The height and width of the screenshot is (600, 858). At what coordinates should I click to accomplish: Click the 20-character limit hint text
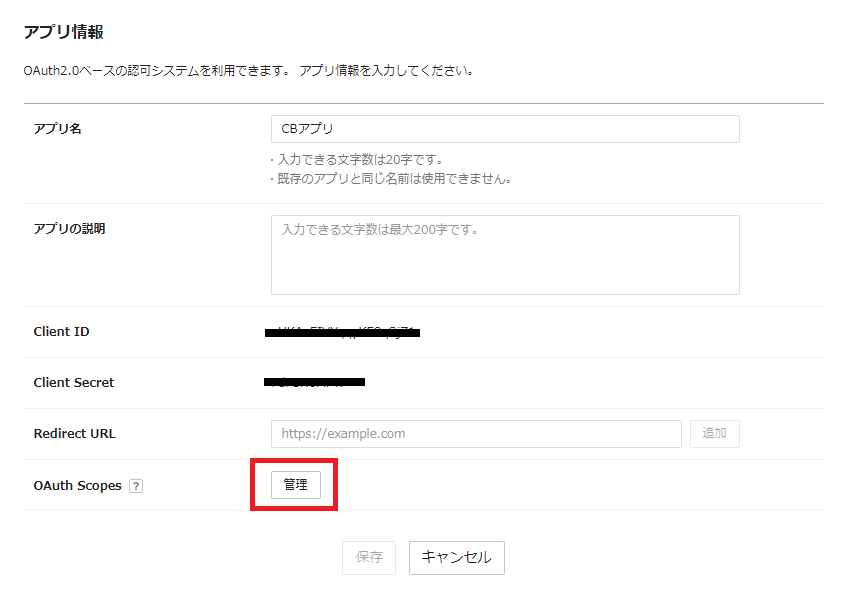(356, 160)
